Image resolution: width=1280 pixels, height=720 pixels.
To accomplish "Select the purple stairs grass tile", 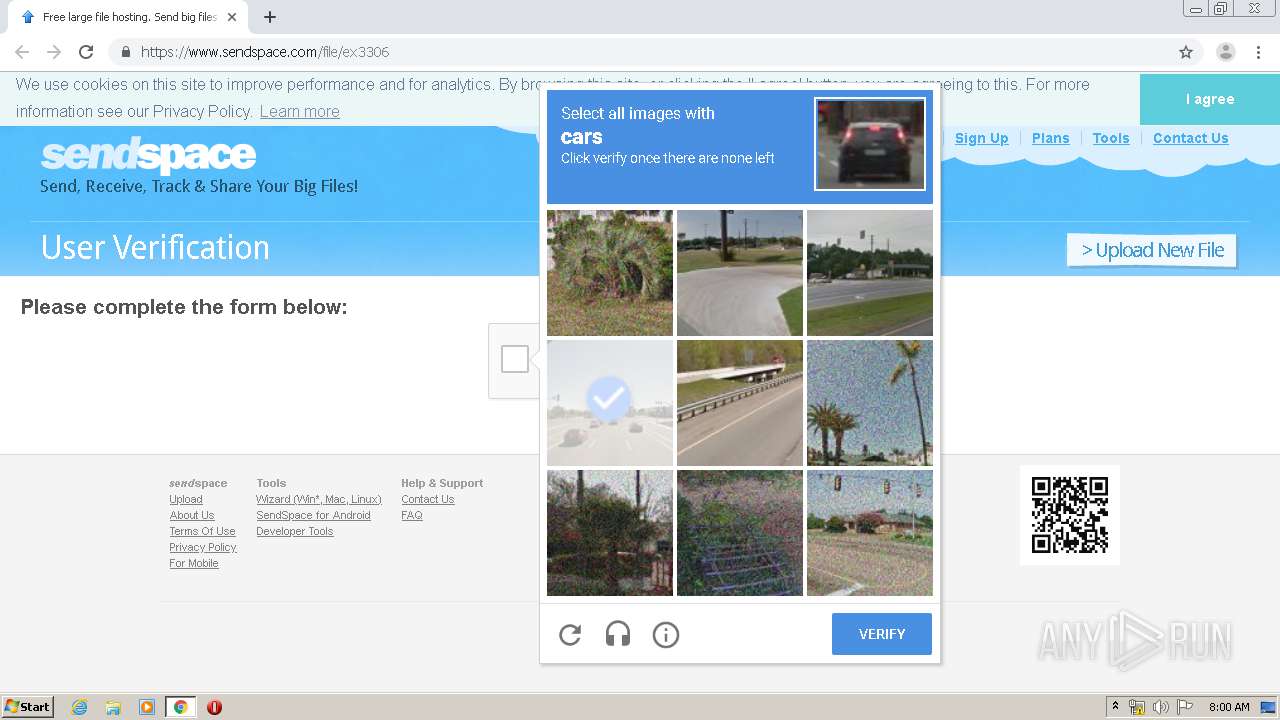I will click(740, 533).
